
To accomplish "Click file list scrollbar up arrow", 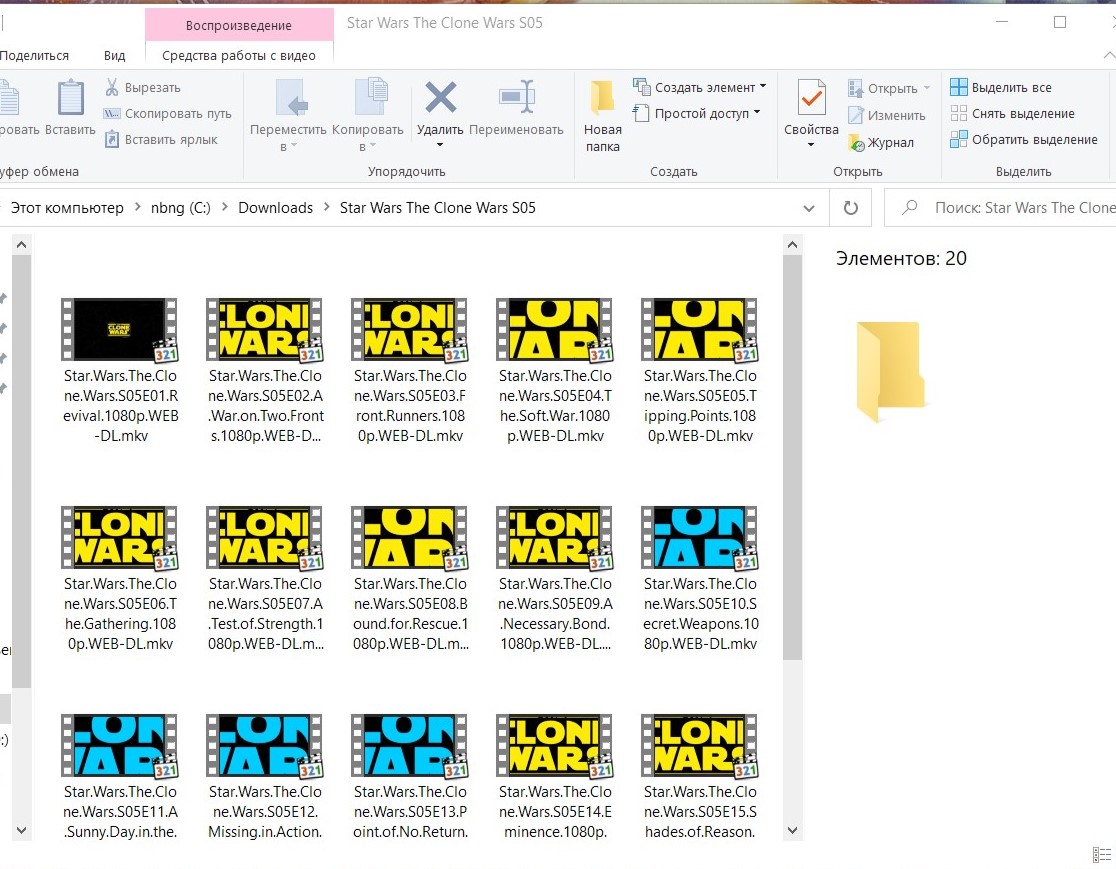I will tap(792, 245).
